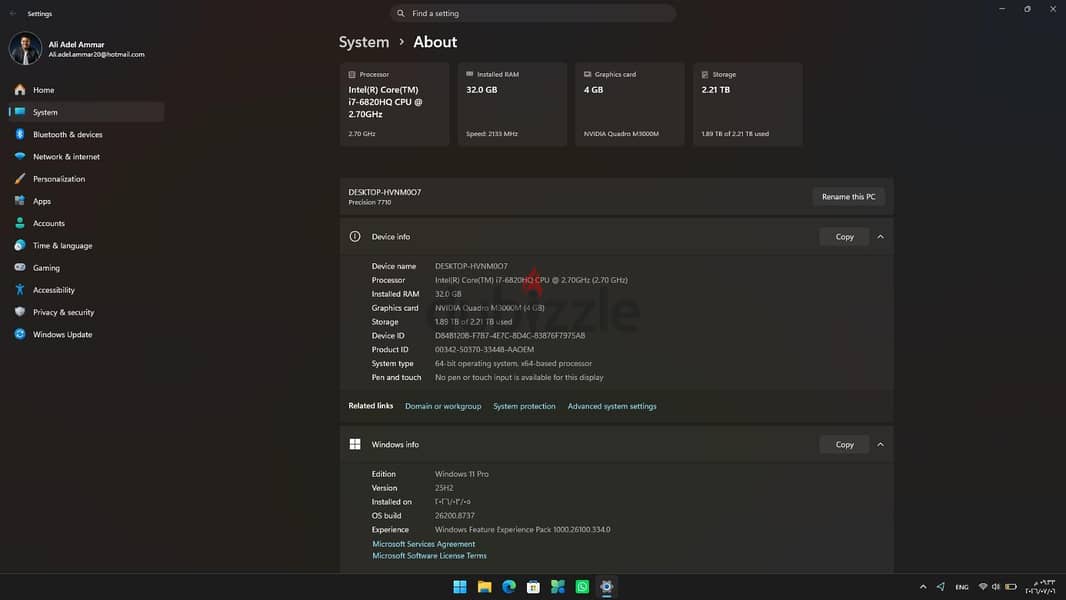This screenshot has width=1066, height=600.
Task: Open Advanced system settings link
Action: click(612, 406)
